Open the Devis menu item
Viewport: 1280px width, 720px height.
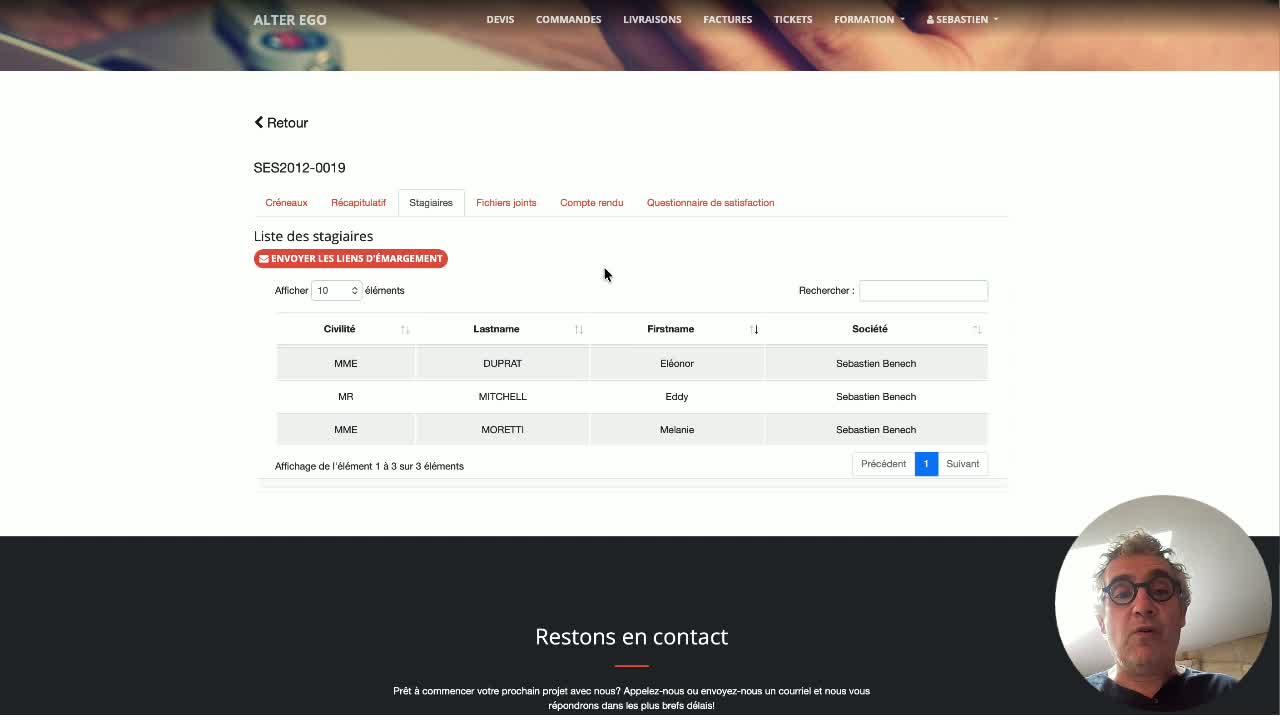coord(500,19)
